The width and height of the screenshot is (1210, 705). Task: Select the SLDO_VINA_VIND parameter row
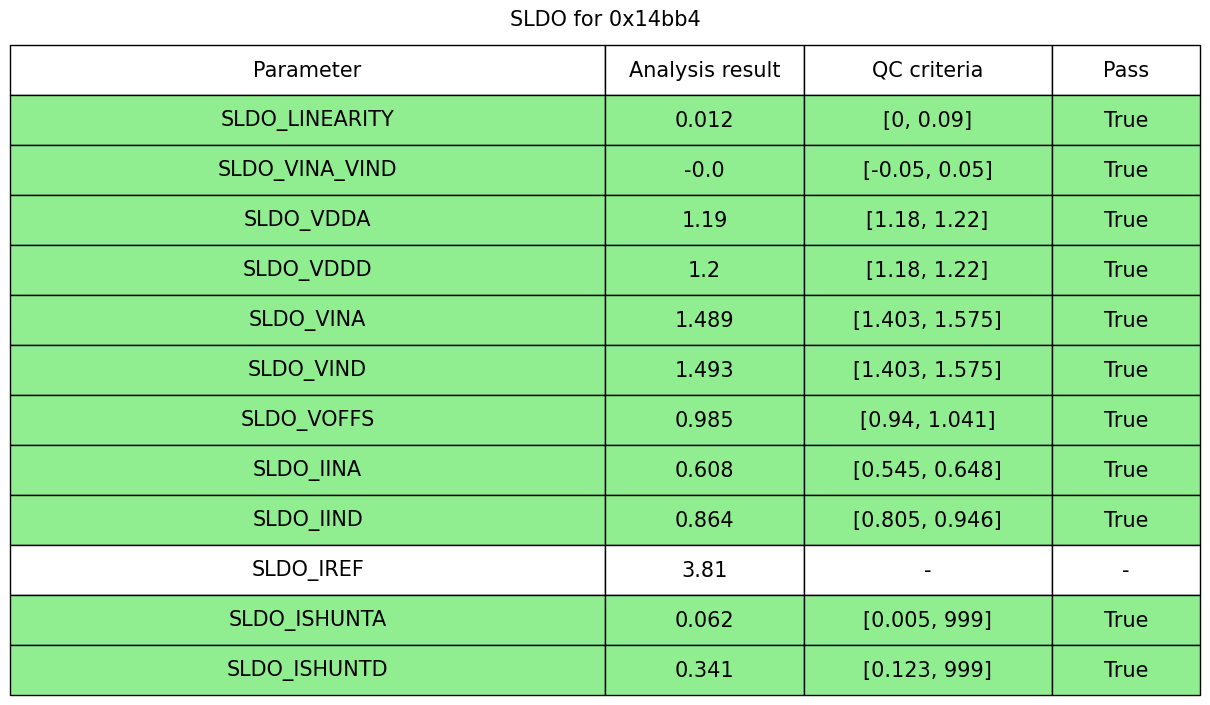click(307, 170)
